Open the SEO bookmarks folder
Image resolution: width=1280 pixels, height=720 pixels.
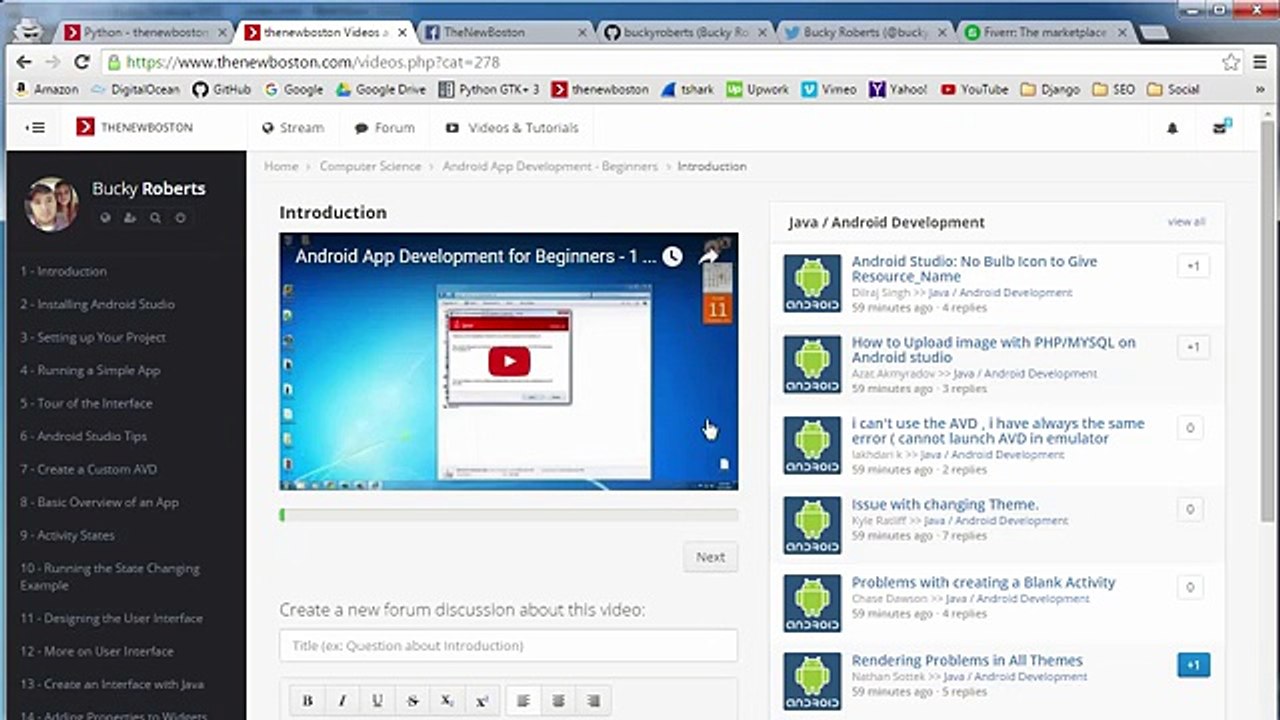[x=1114, y=89]
